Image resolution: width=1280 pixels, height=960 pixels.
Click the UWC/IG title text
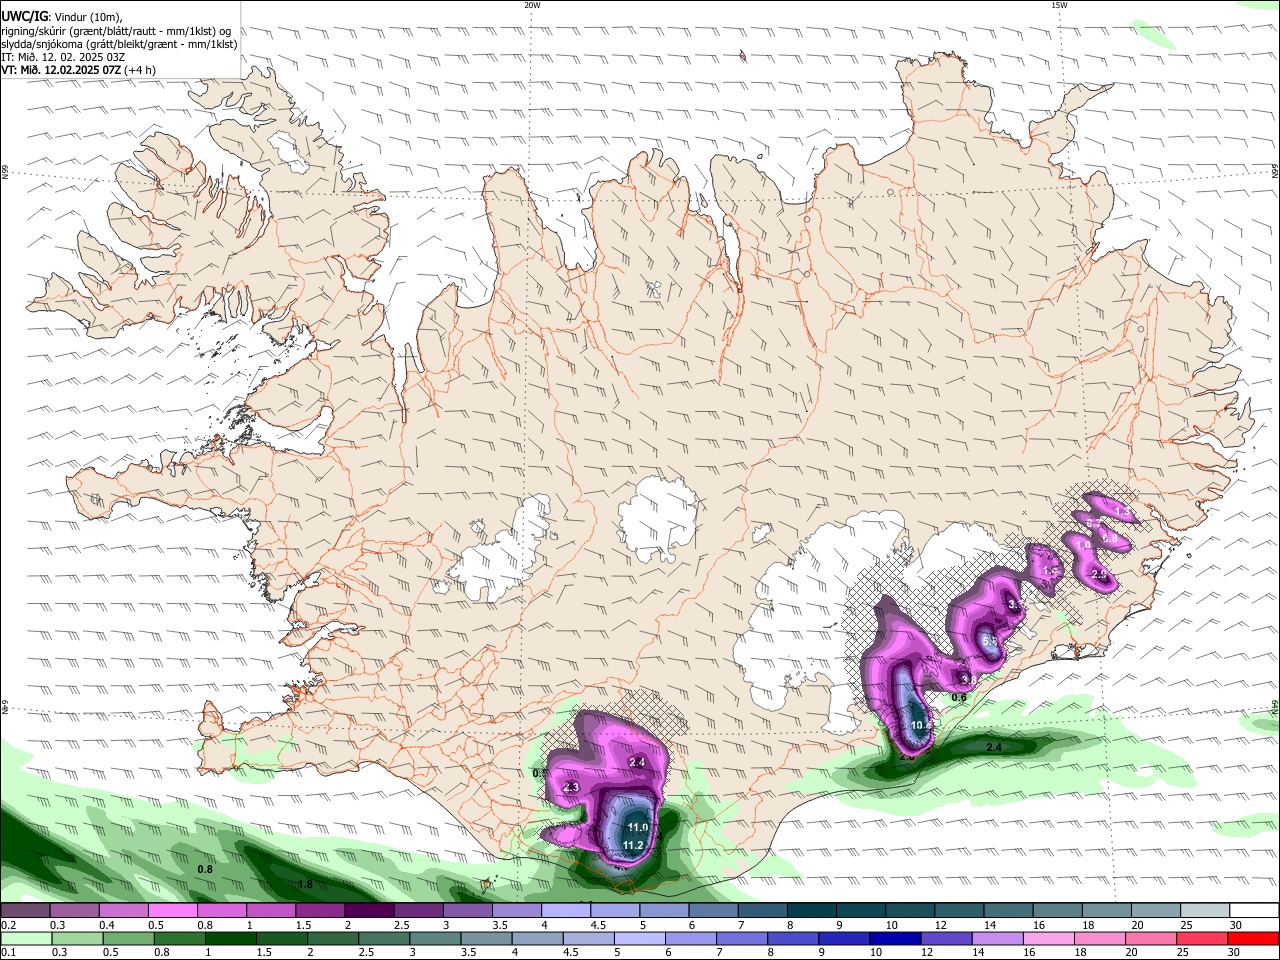25,17
